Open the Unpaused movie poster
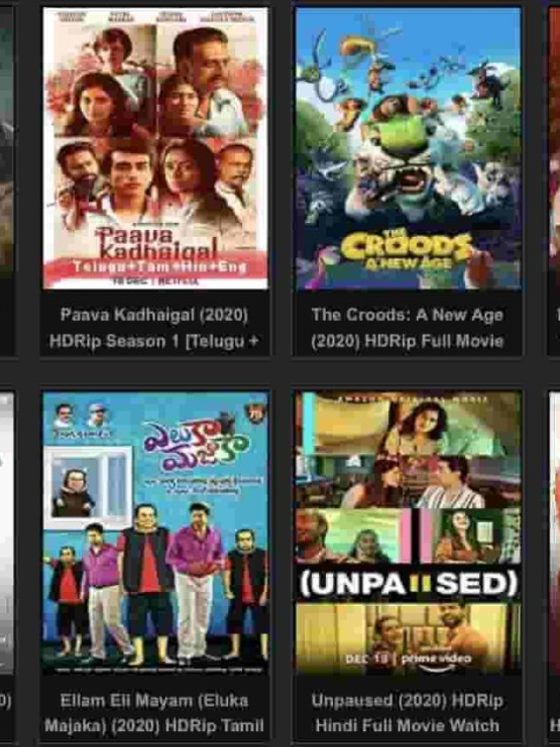Viewport: 560px width, 747px height. [408, 533]
